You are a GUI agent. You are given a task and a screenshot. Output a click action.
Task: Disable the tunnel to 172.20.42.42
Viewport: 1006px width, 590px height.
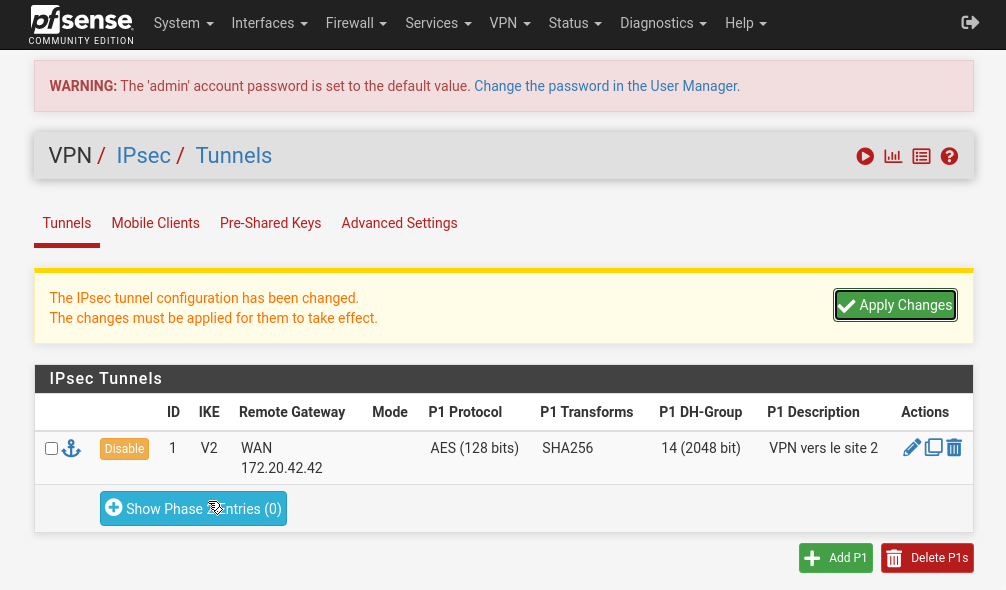pos(124,449)
